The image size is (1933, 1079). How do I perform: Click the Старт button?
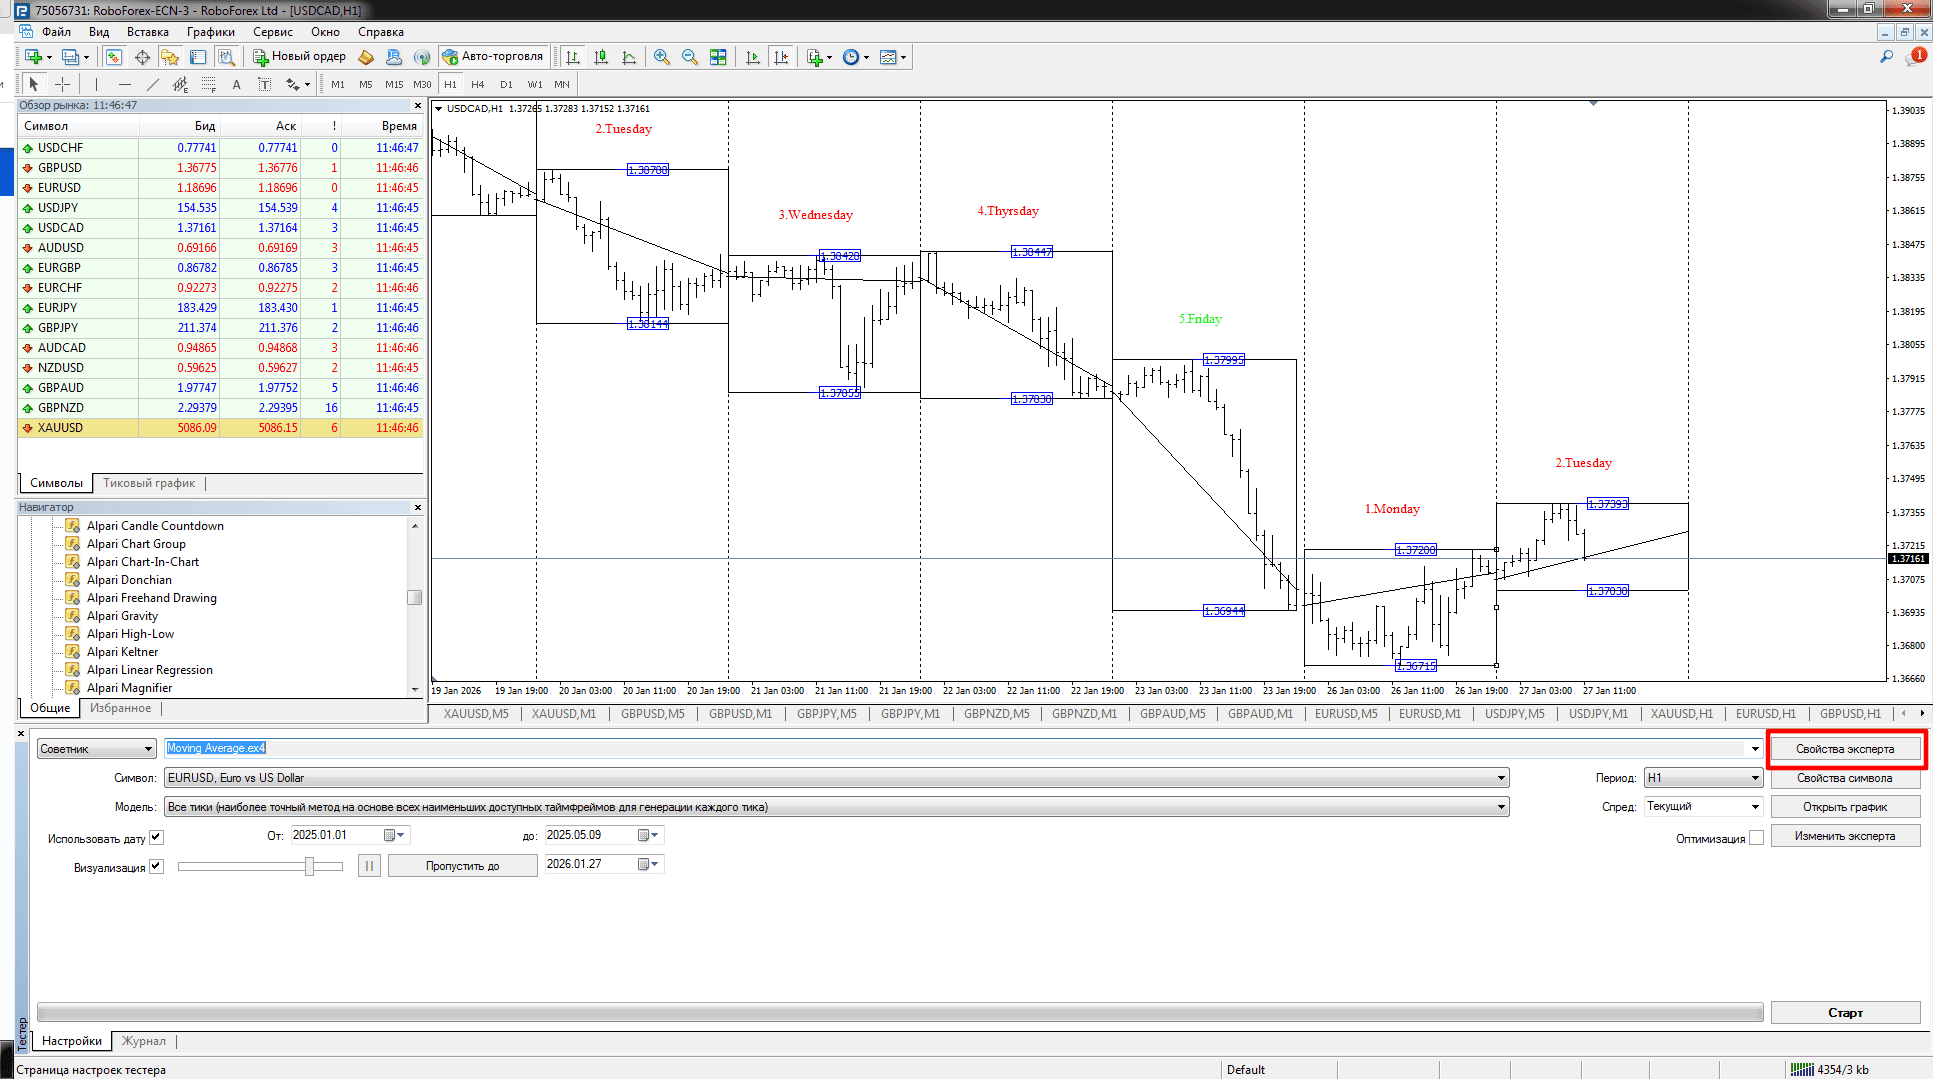pos(1845,1013)
